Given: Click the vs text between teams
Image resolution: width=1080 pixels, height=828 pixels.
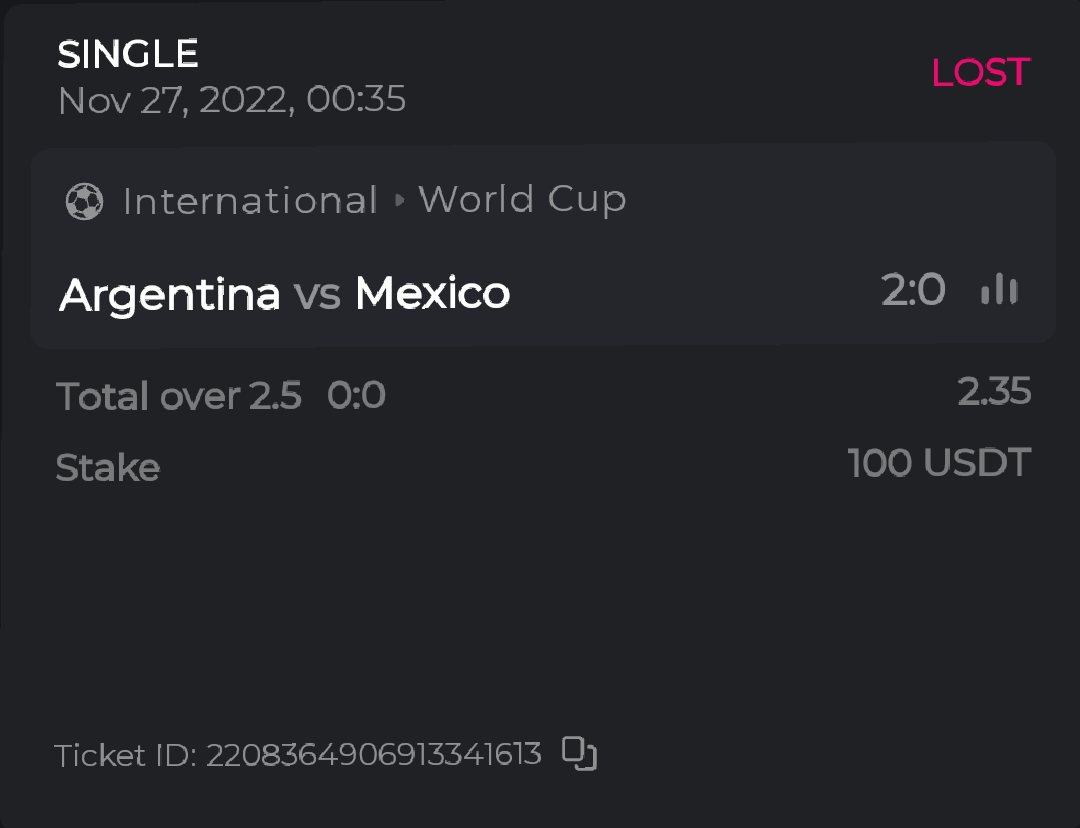Looking at the screenshot, I should click(x=317, y=294).
